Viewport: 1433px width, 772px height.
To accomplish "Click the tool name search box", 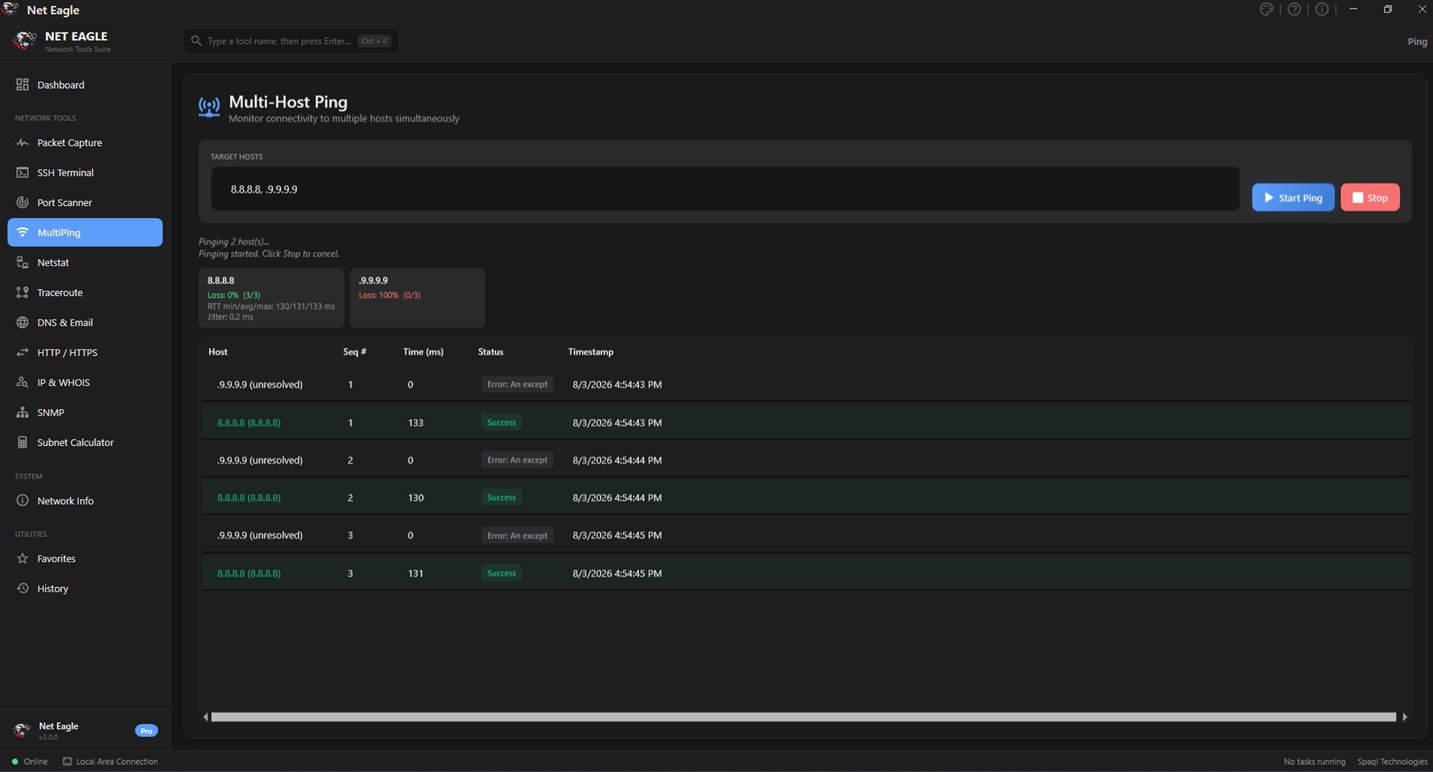I will click(291, 41).
